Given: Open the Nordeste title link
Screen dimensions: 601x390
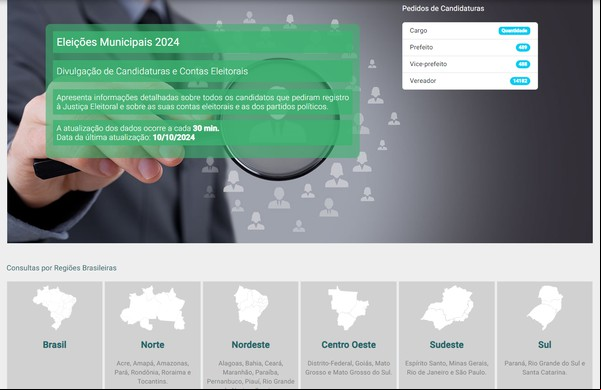Looking at the screenshot, I should point(251,345).
